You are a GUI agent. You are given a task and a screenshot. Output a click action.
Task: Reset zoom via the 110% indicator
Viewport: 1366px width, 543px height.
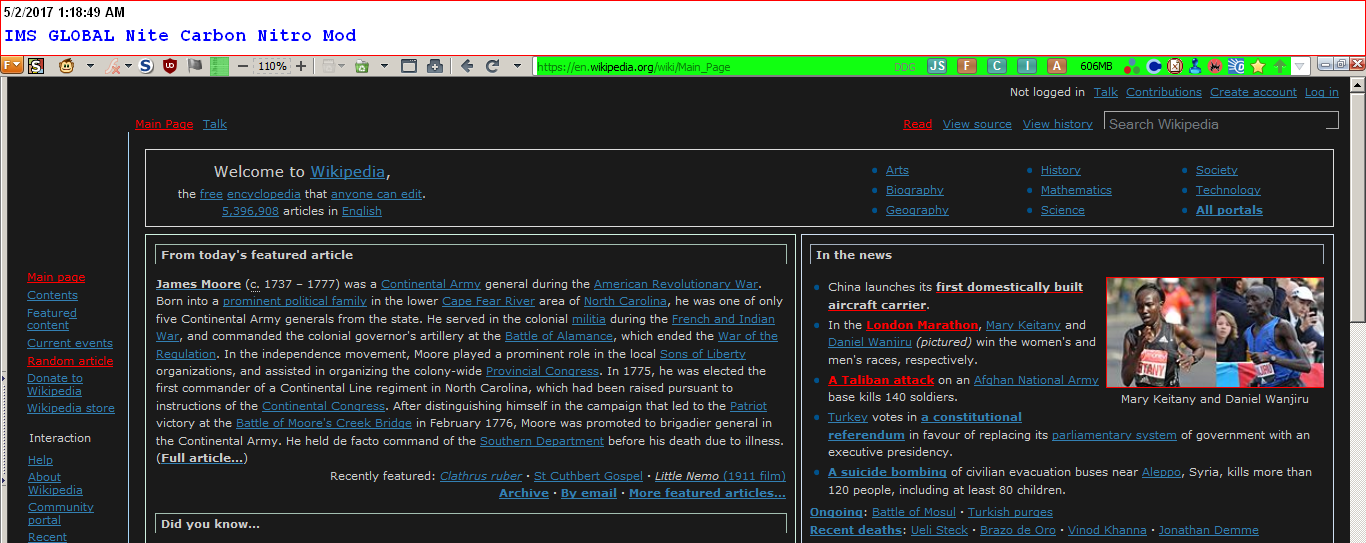pyautogui.click(x=272, y=66)
